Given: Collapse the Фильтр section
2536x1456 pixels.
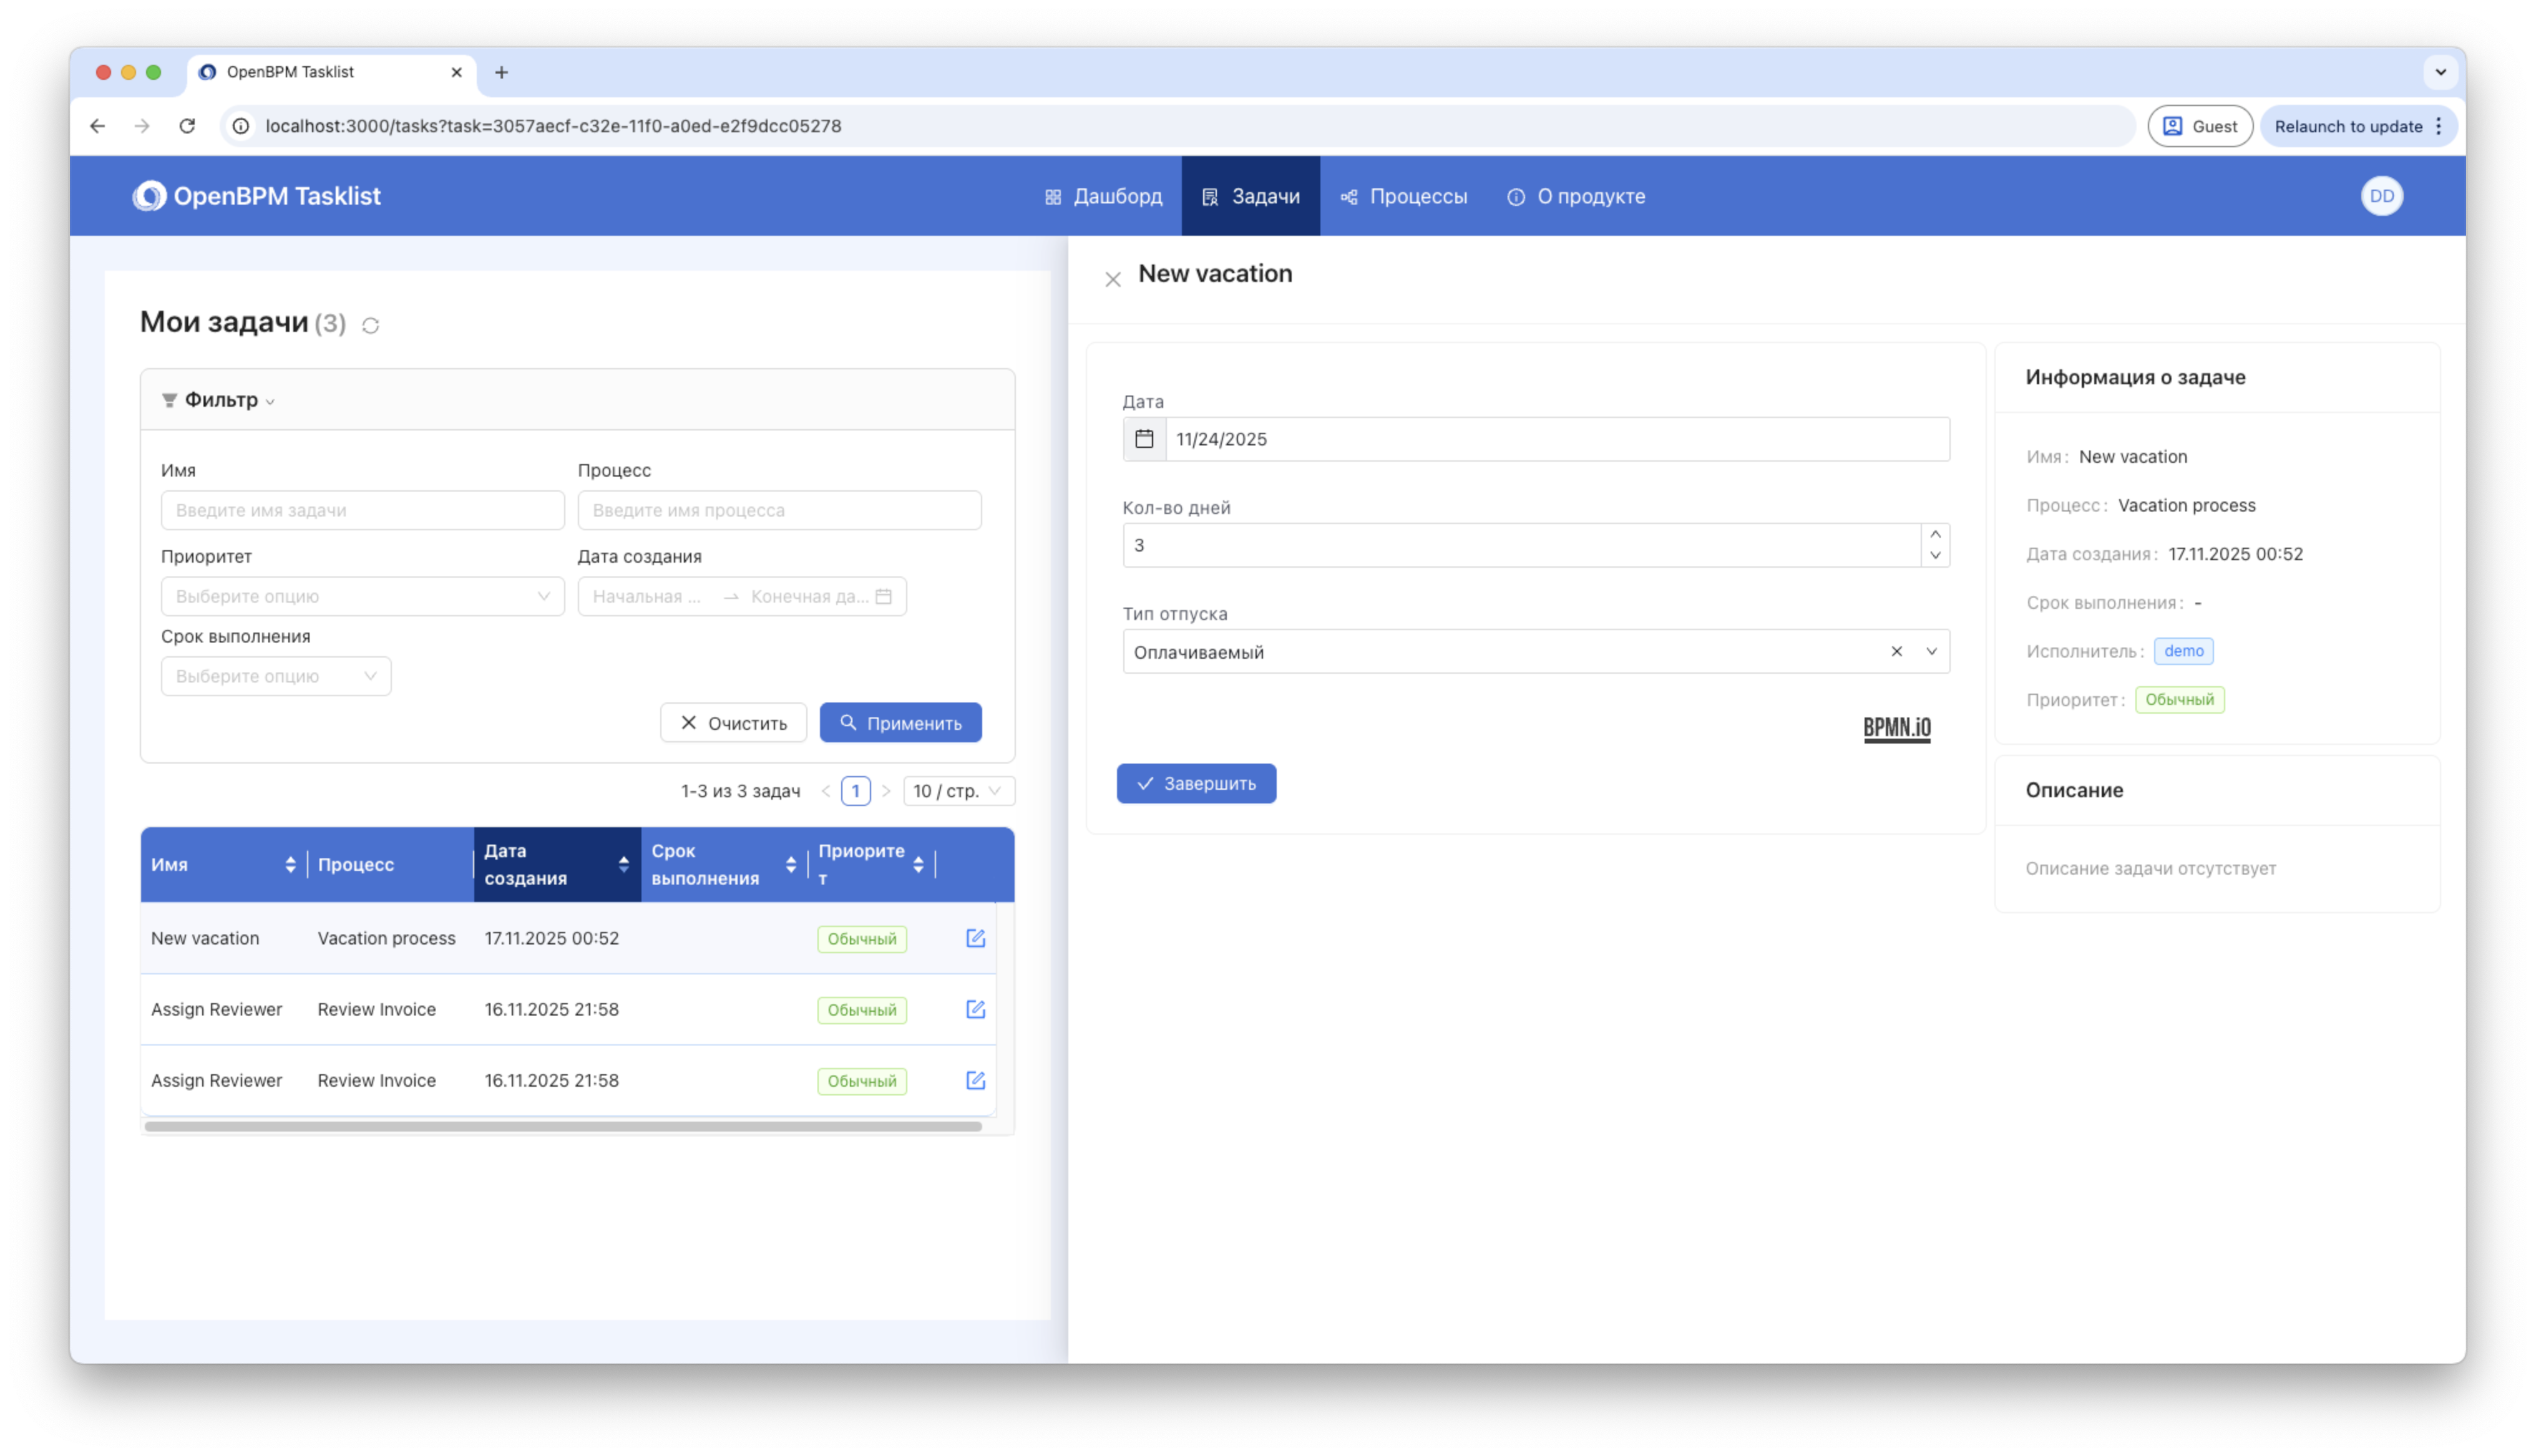Looking at the screenshot, I should [x=219, y=400].
